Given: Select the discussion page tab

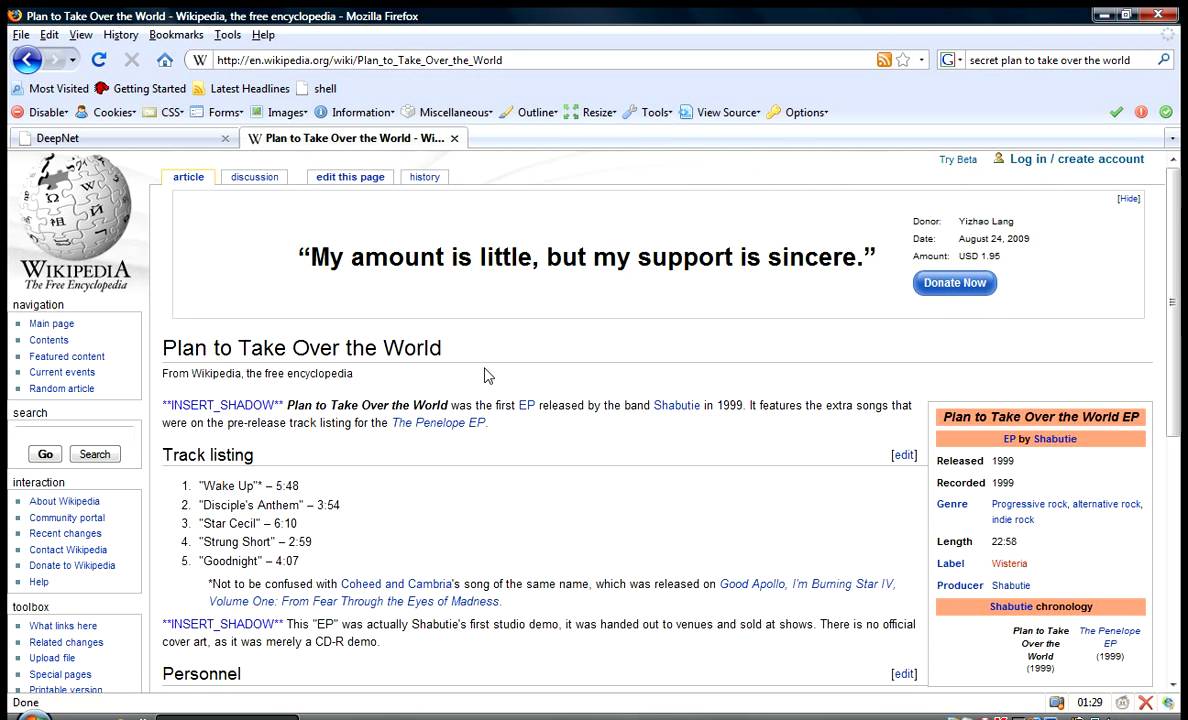Looking at the screenshot, I should pyautogui.click(x=255, y=177).
